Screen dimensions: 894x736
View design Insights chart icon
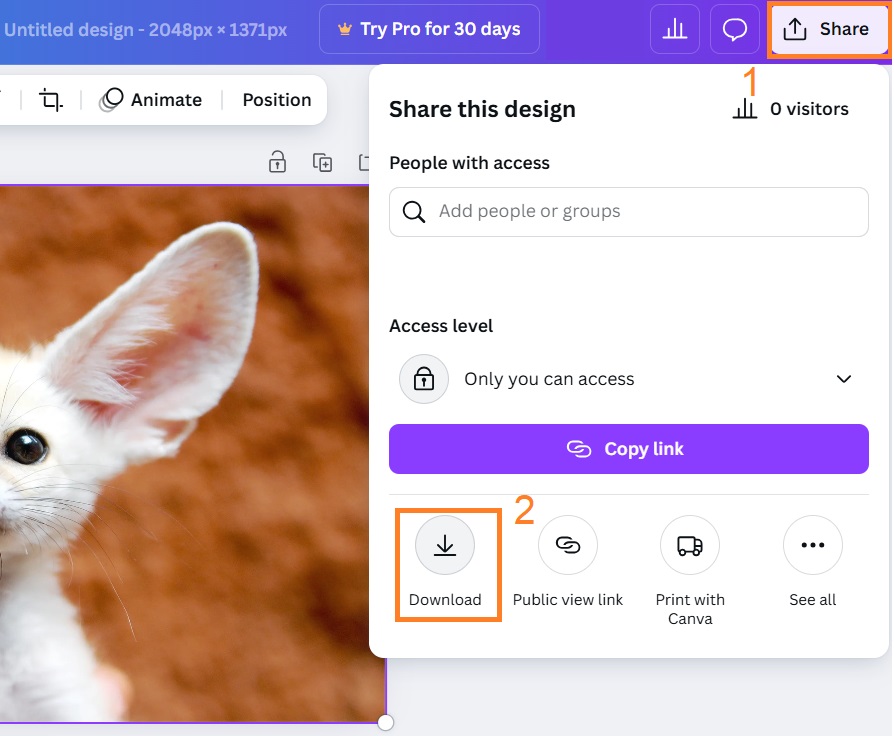(674, 29)
